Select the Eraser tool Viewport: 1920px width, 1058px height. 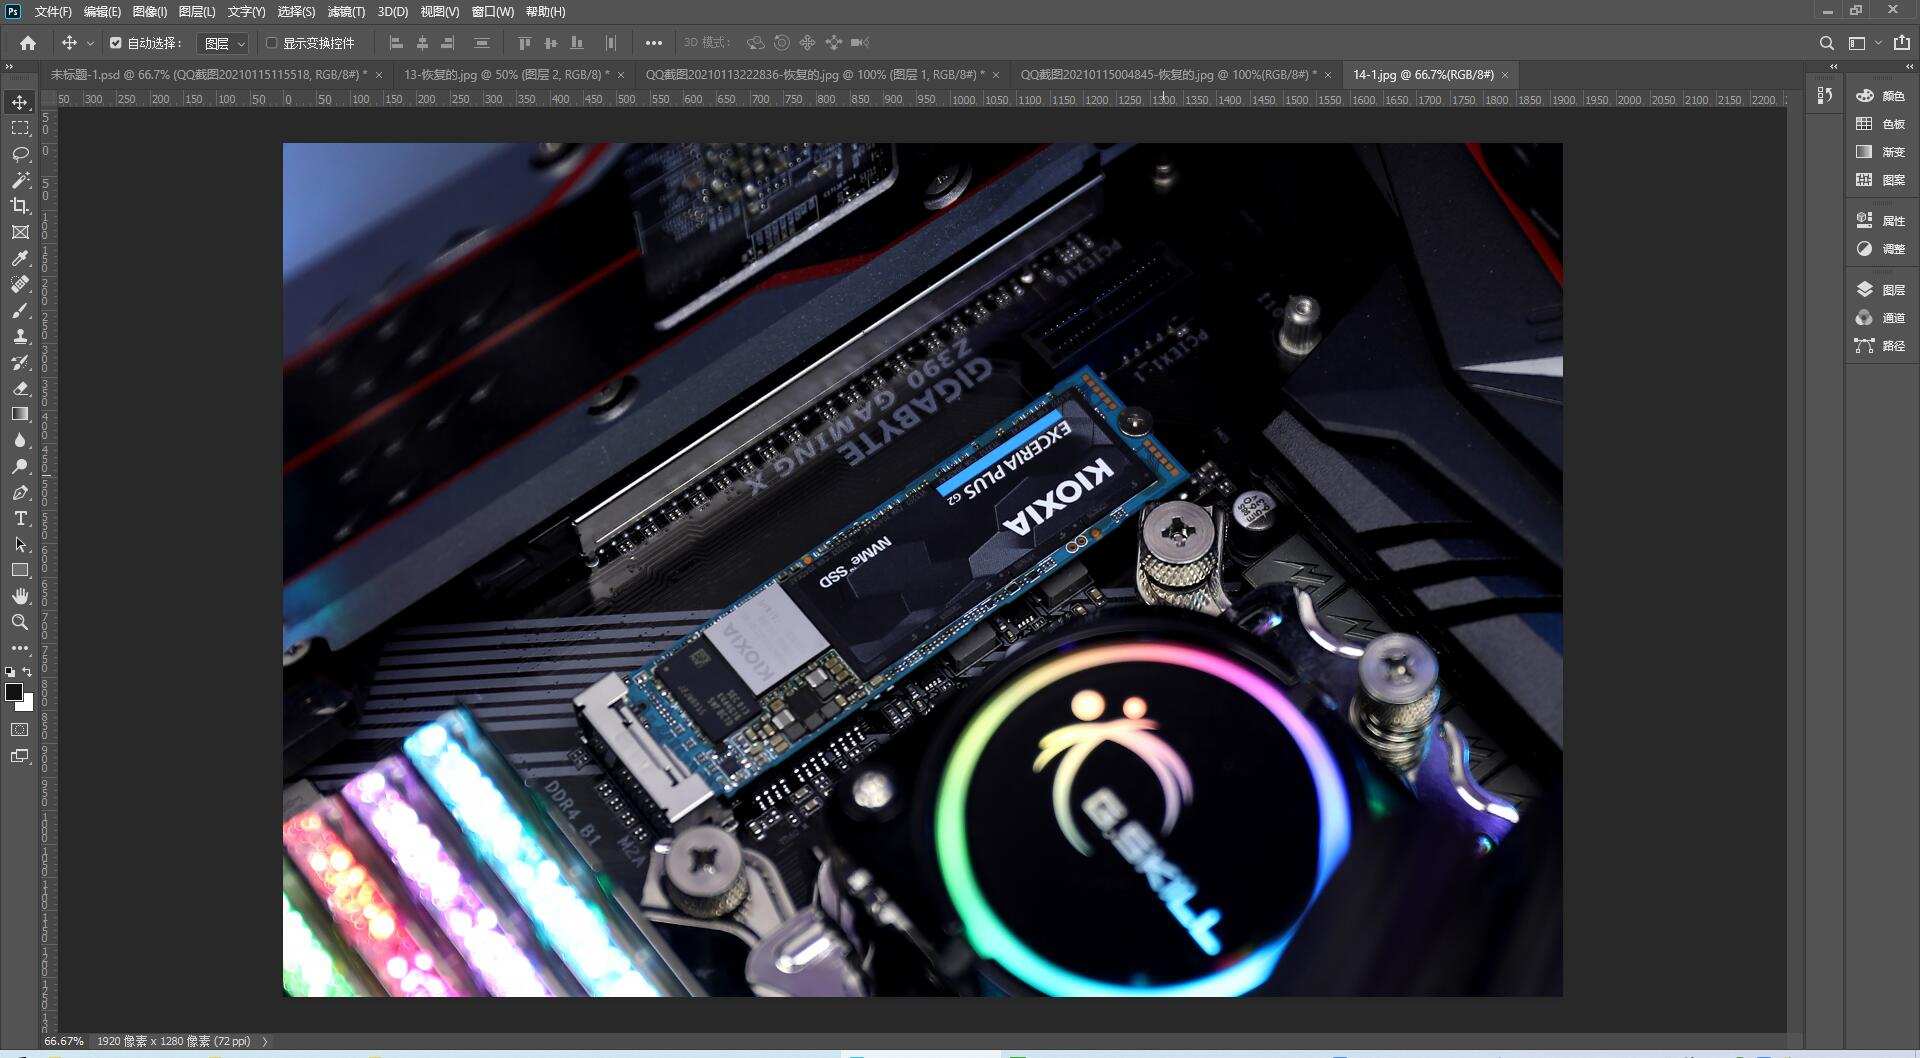tap(20, 388)
